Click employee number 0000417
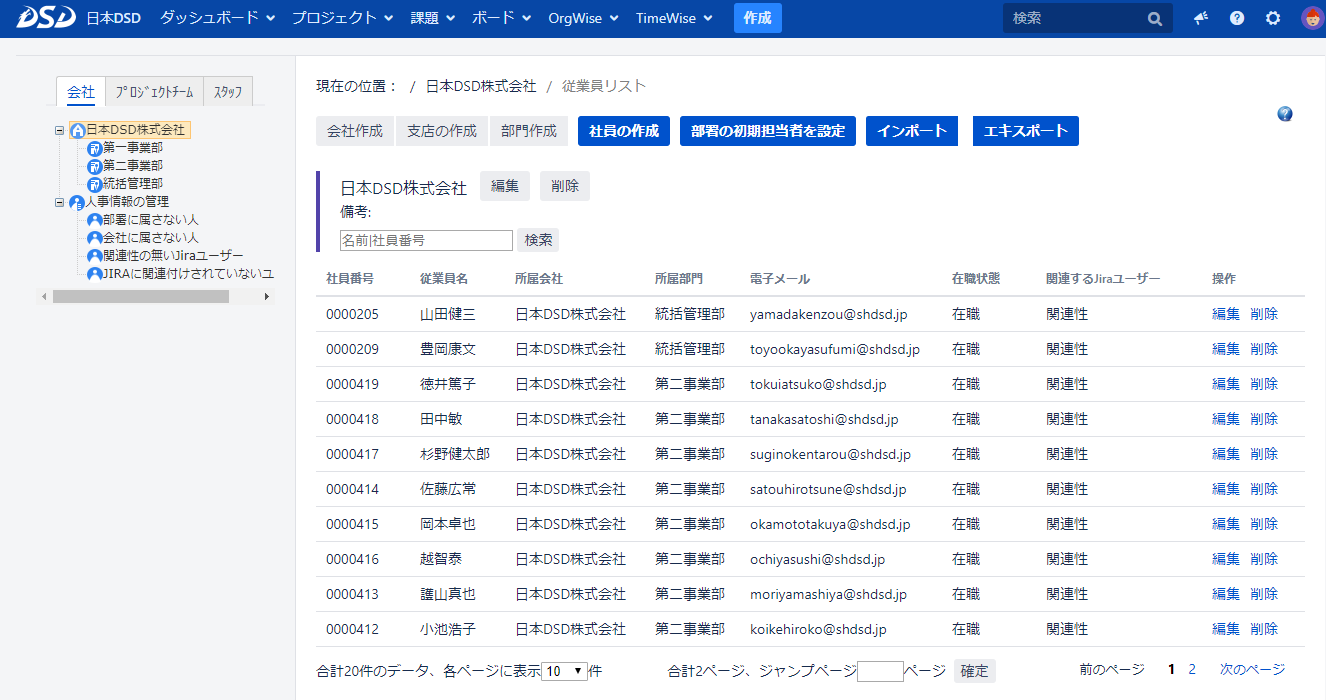Screen dimensions: 1326x700 point(353,454)
